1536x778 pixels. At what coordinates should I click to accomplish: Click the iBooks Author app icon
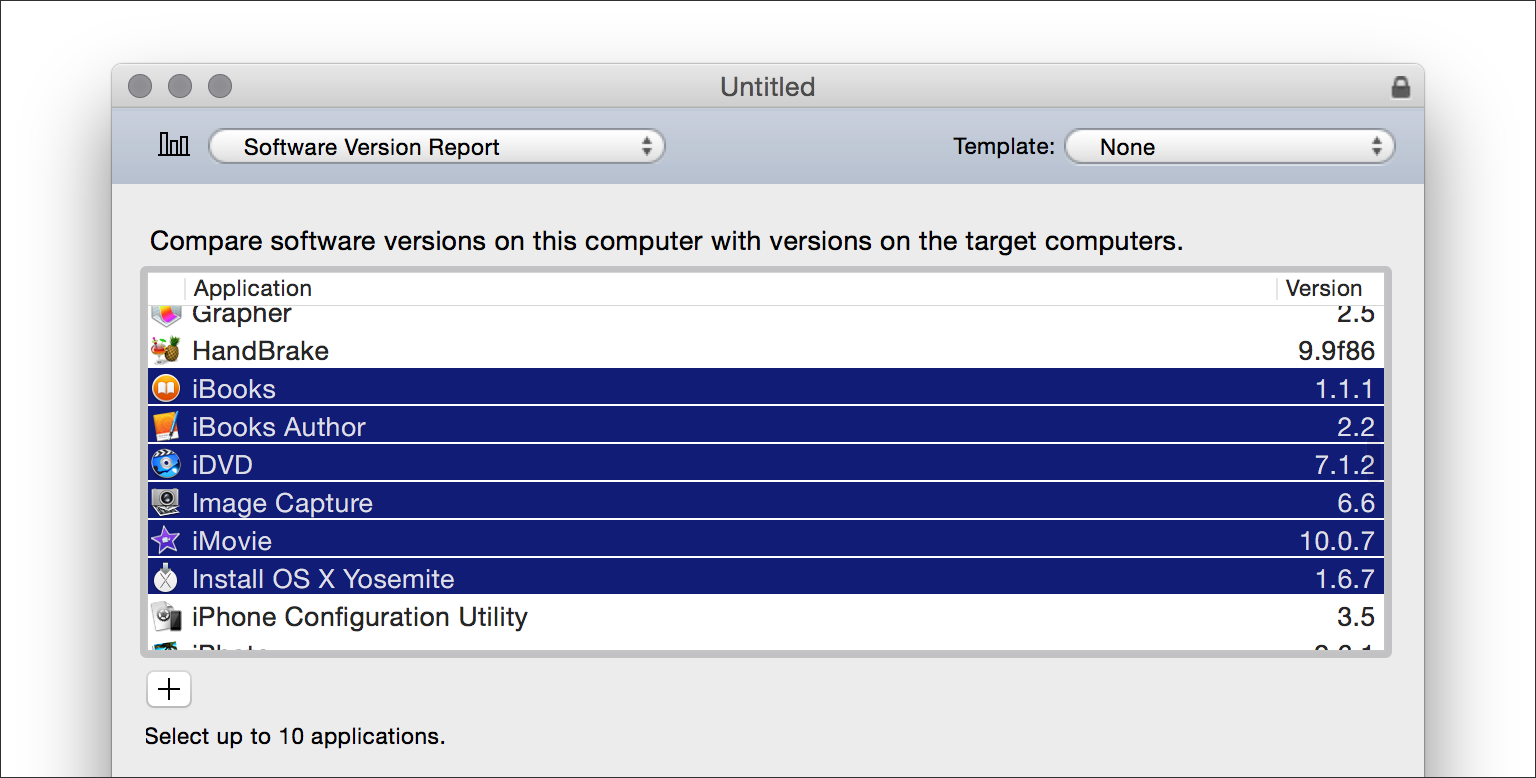[x=165, y=427]
